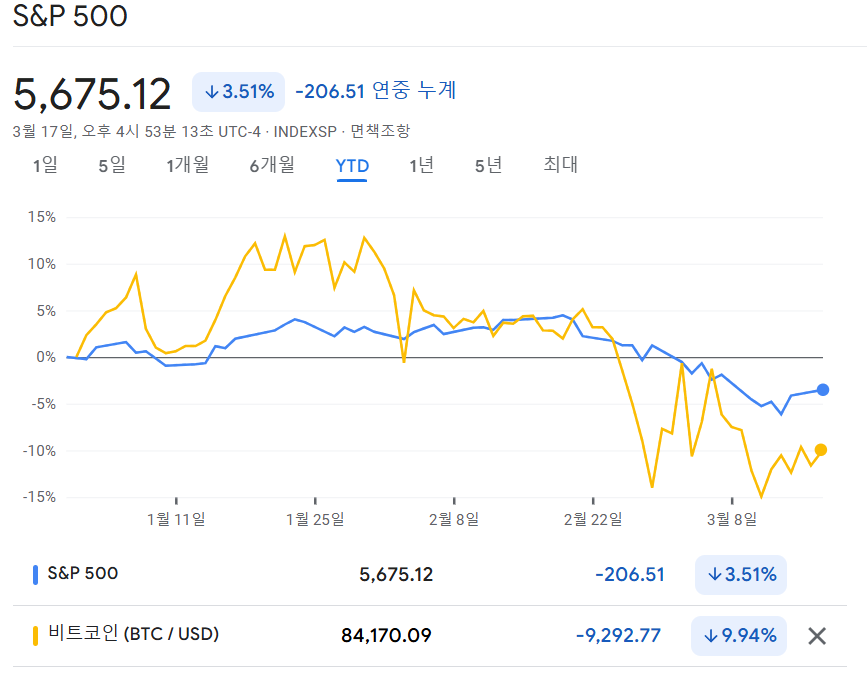The height and width of the screenshot is (681, 867).
Task: Click the blue S&P 500 color marker
Action: point(35,575)
